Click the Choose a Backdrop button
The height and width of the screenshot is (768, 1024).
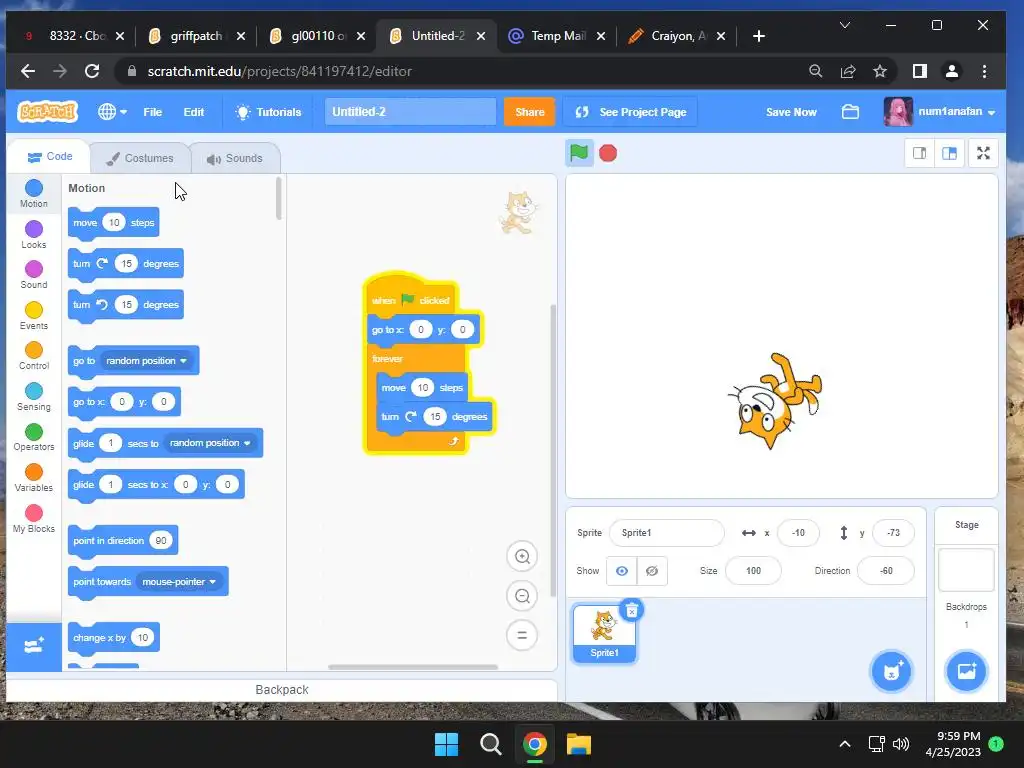967,671
